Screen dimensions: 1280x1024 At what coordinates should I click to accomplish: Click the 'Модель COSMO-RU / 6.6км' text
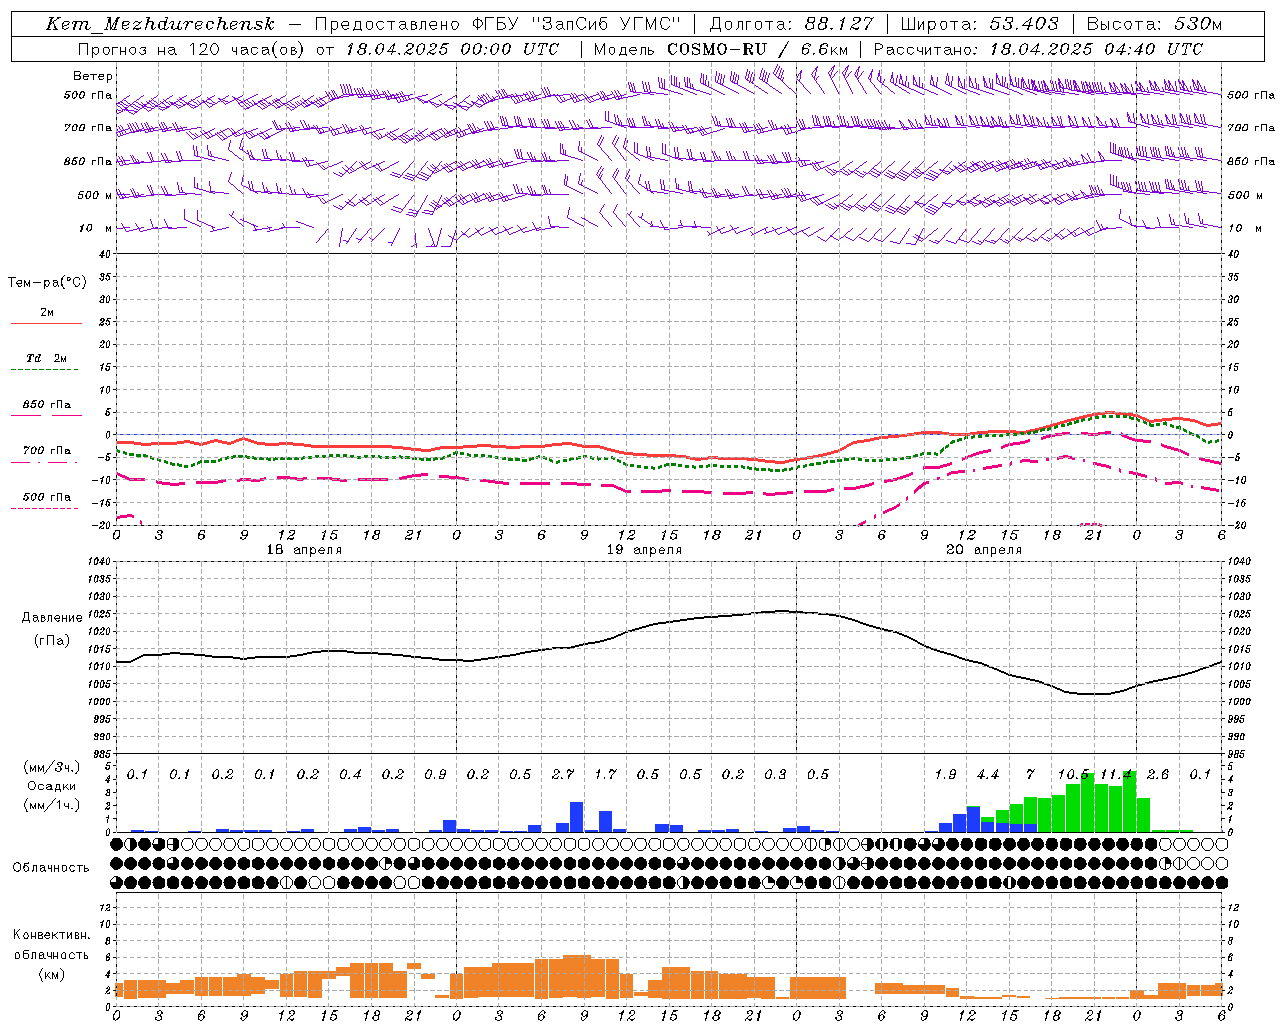point(721,49)
